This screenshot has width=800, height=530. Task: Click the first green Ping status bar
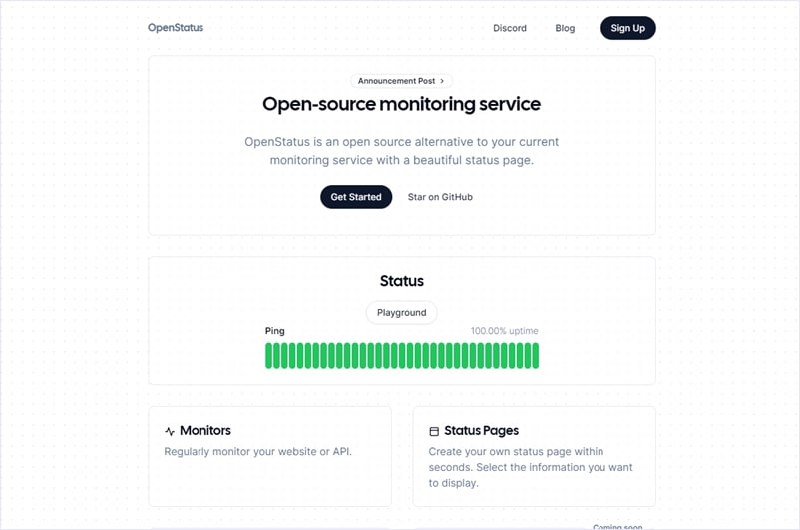[x=268, y=356]
